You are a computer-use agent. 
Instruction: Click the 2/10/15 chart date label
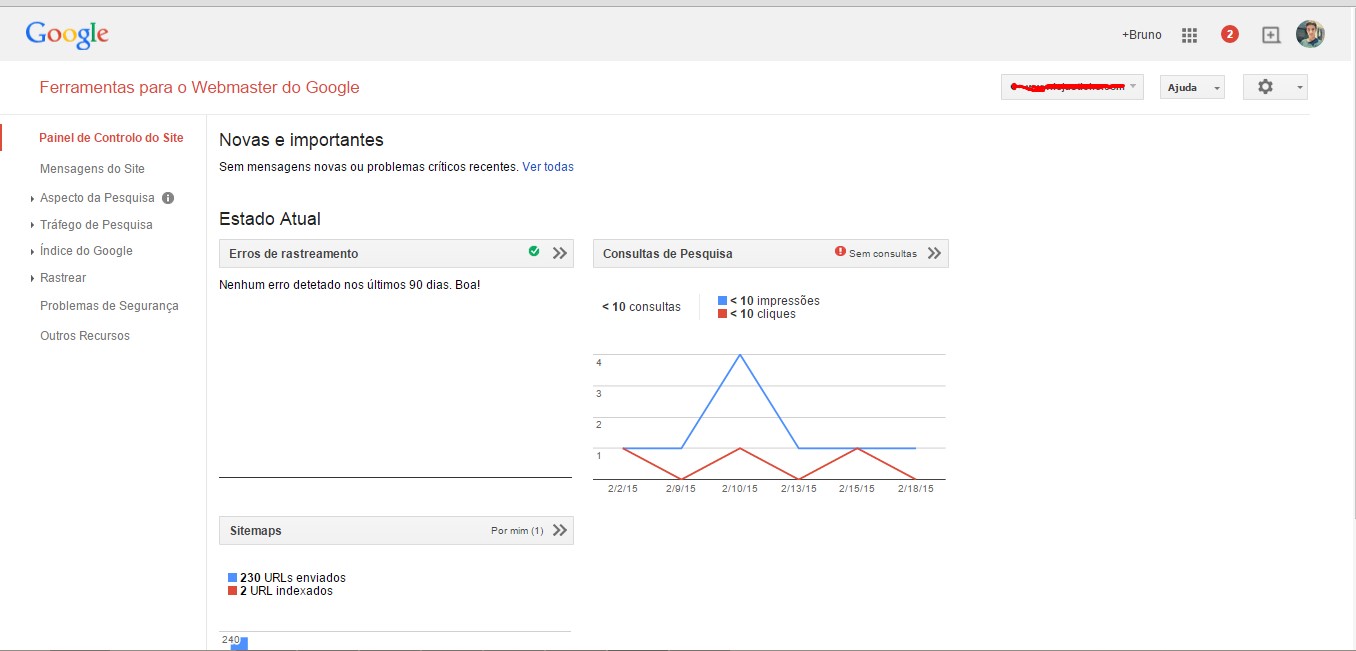click(x=740, y=489)
